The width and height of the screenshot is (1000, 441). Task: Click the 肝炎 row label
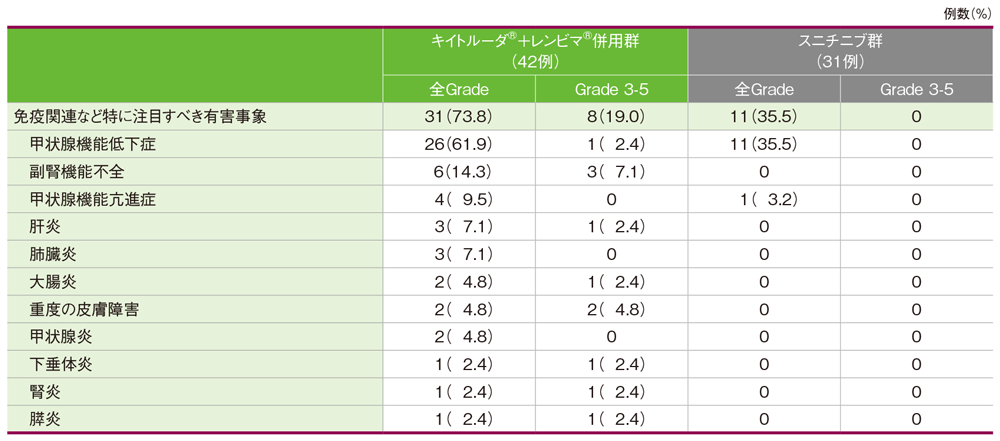point(46,226)
